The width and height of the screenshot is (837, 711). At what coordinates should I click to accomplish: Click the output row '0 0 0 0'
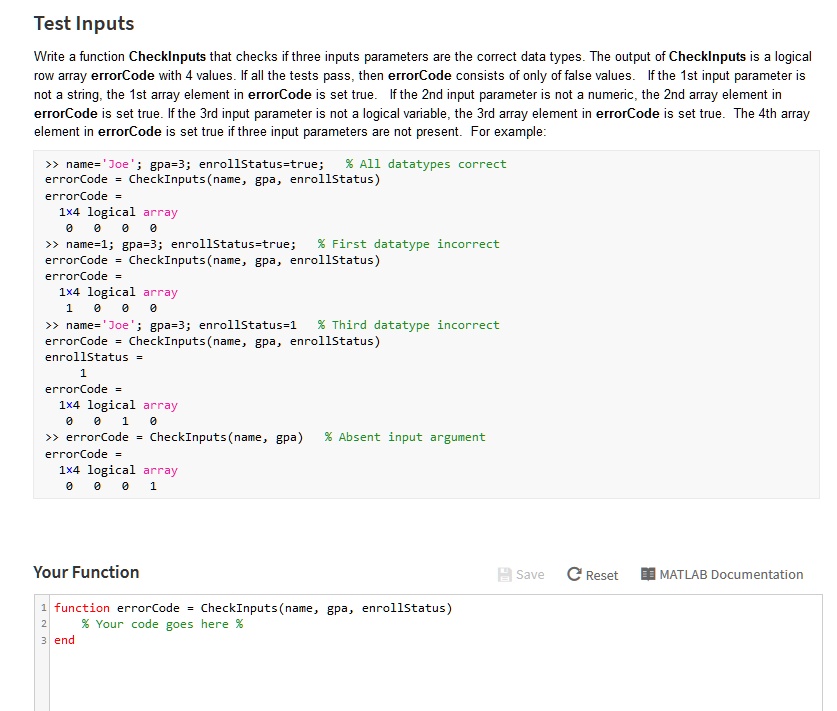coord(111,228)
